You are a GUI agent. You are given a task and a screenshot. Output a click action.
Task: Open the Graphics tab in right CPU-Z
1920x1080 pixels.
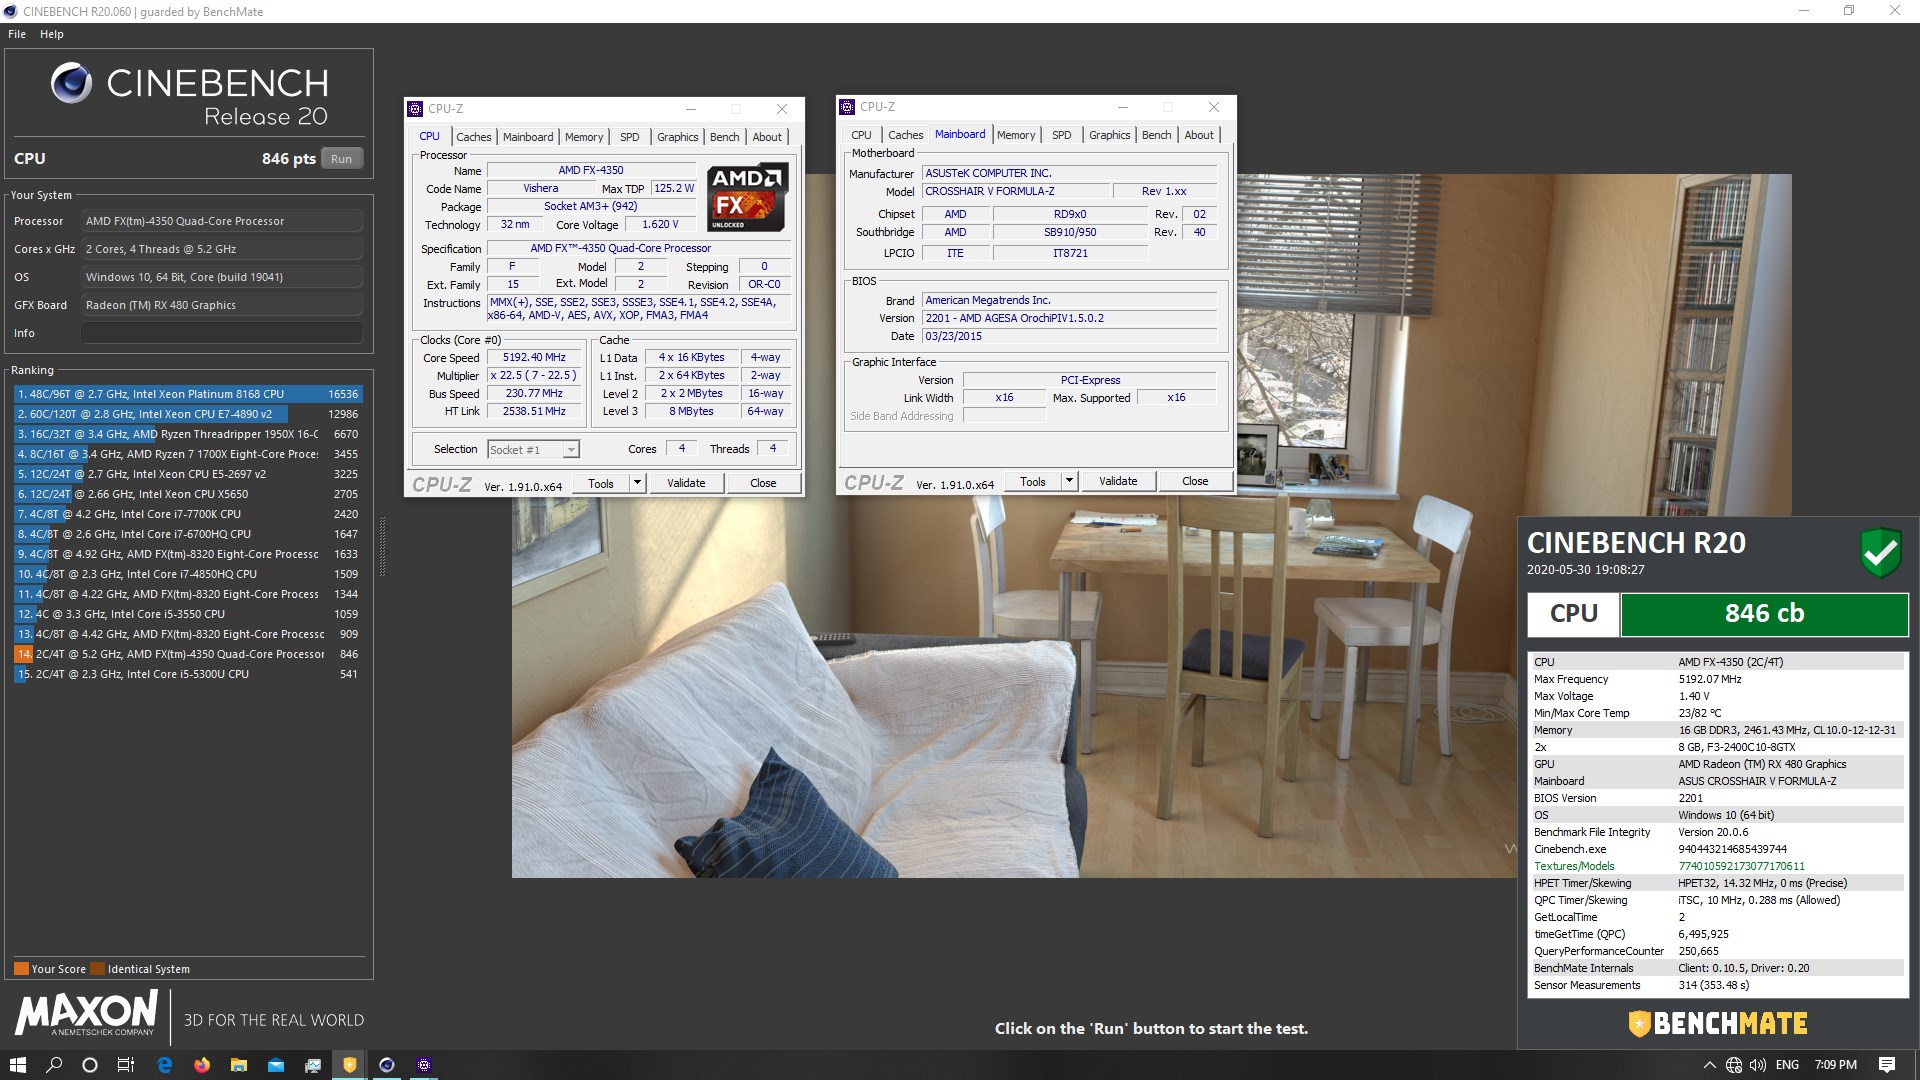click(x=1109, y=135)
